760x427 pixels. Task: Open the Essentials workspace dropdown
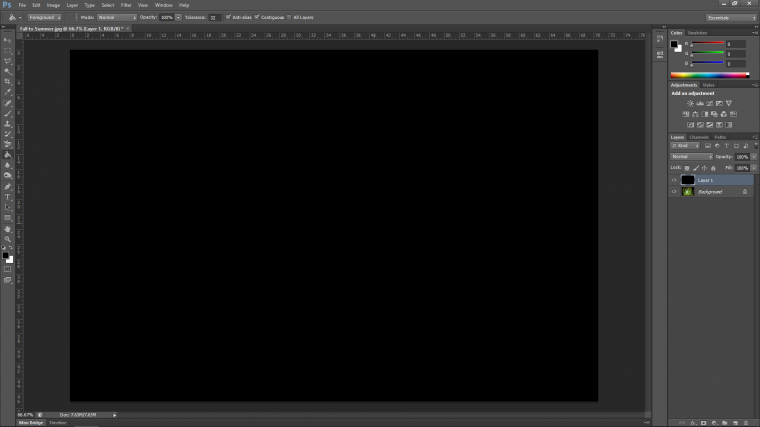click(x=731, y=18)
